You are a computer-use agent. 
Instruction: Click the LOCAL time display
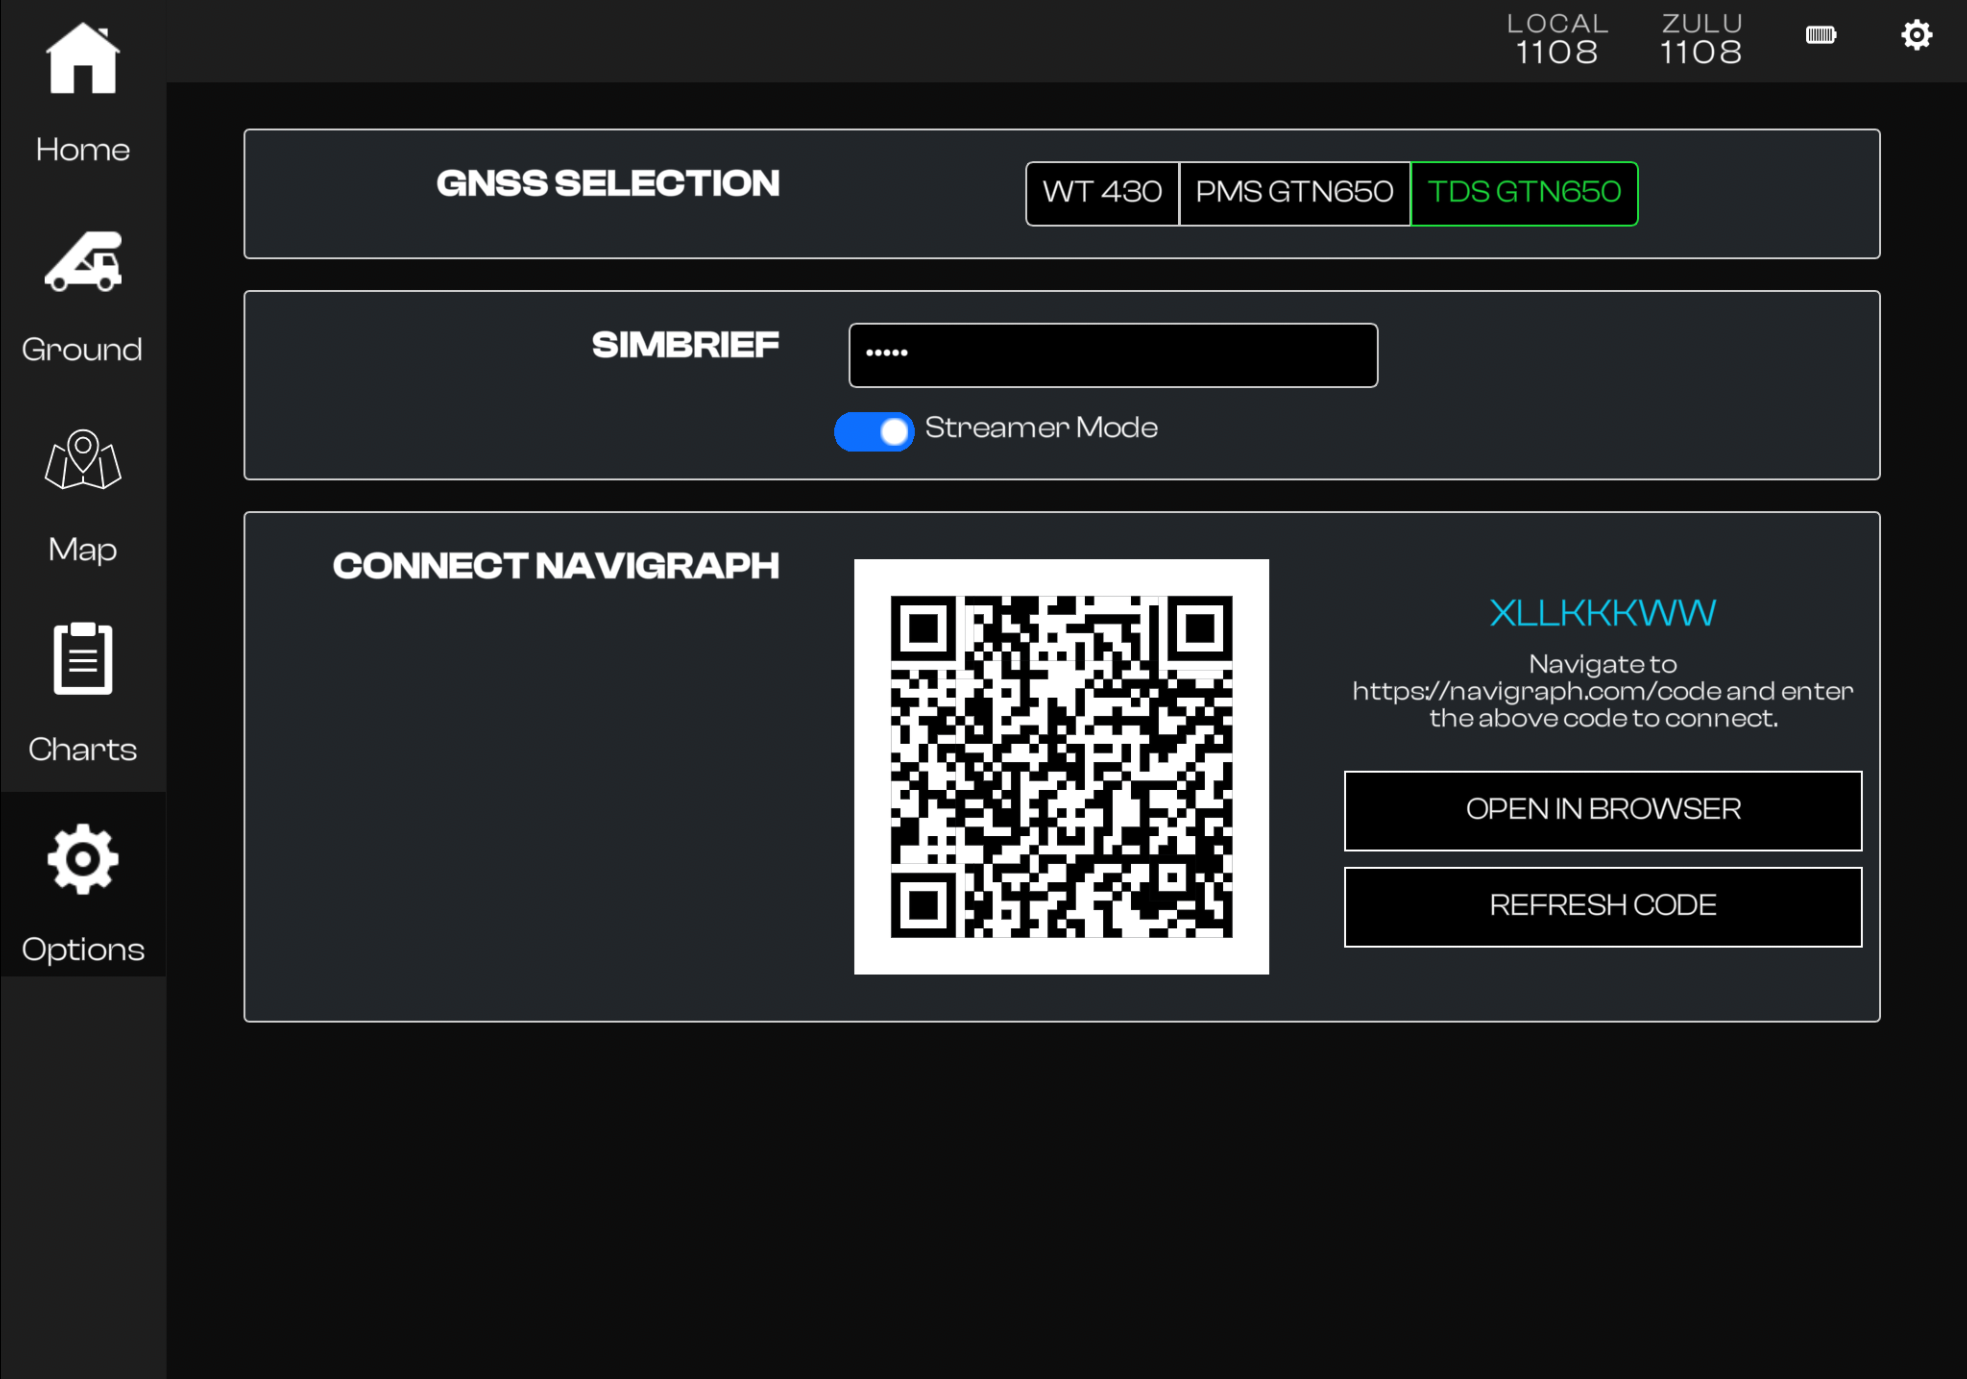(x=1556, y=40)
